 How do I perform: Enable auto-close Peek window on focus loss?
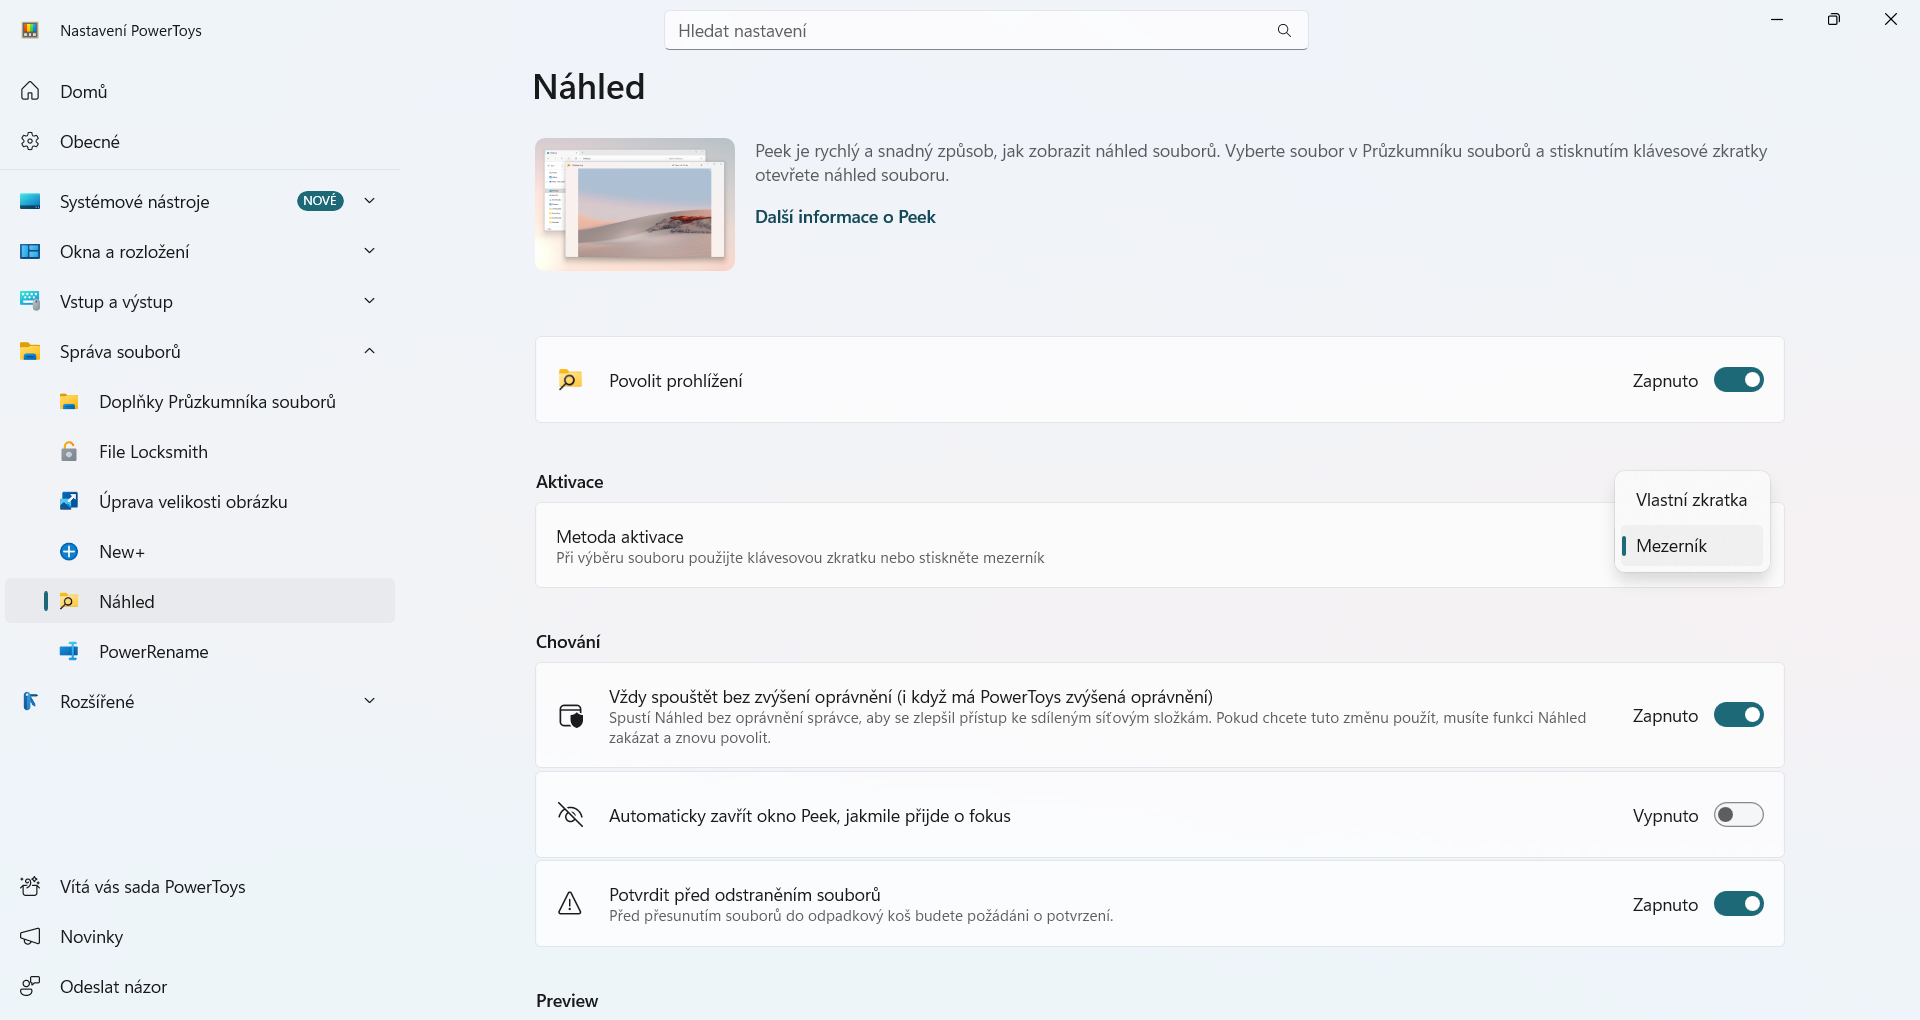coord(1738,815)
